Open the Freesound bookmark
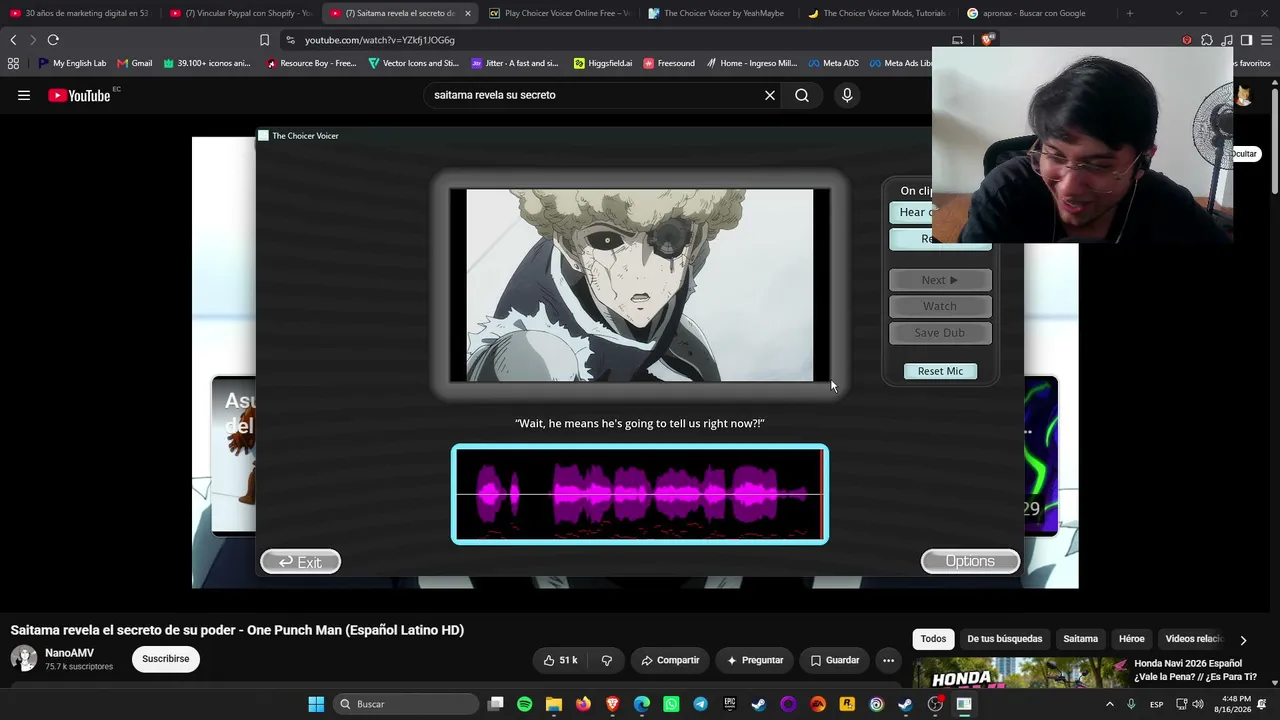This screenshot has width=1280, height=720. [669, 63]
